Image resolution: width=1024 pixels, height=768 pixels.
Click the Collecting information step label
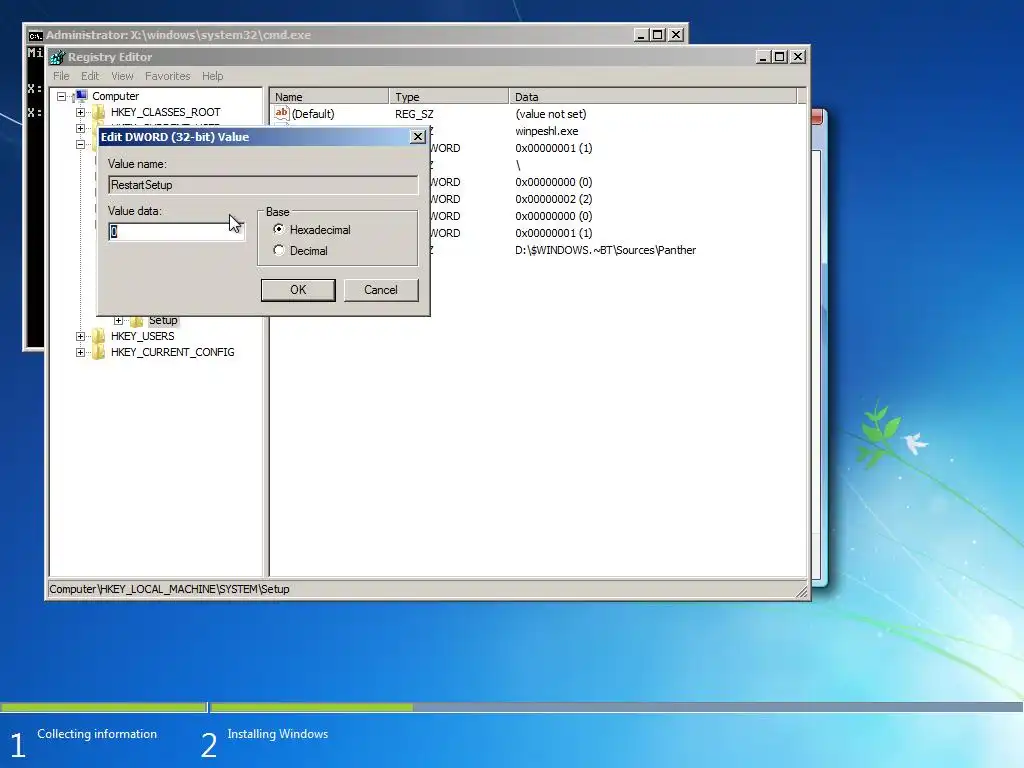(97, 734)
